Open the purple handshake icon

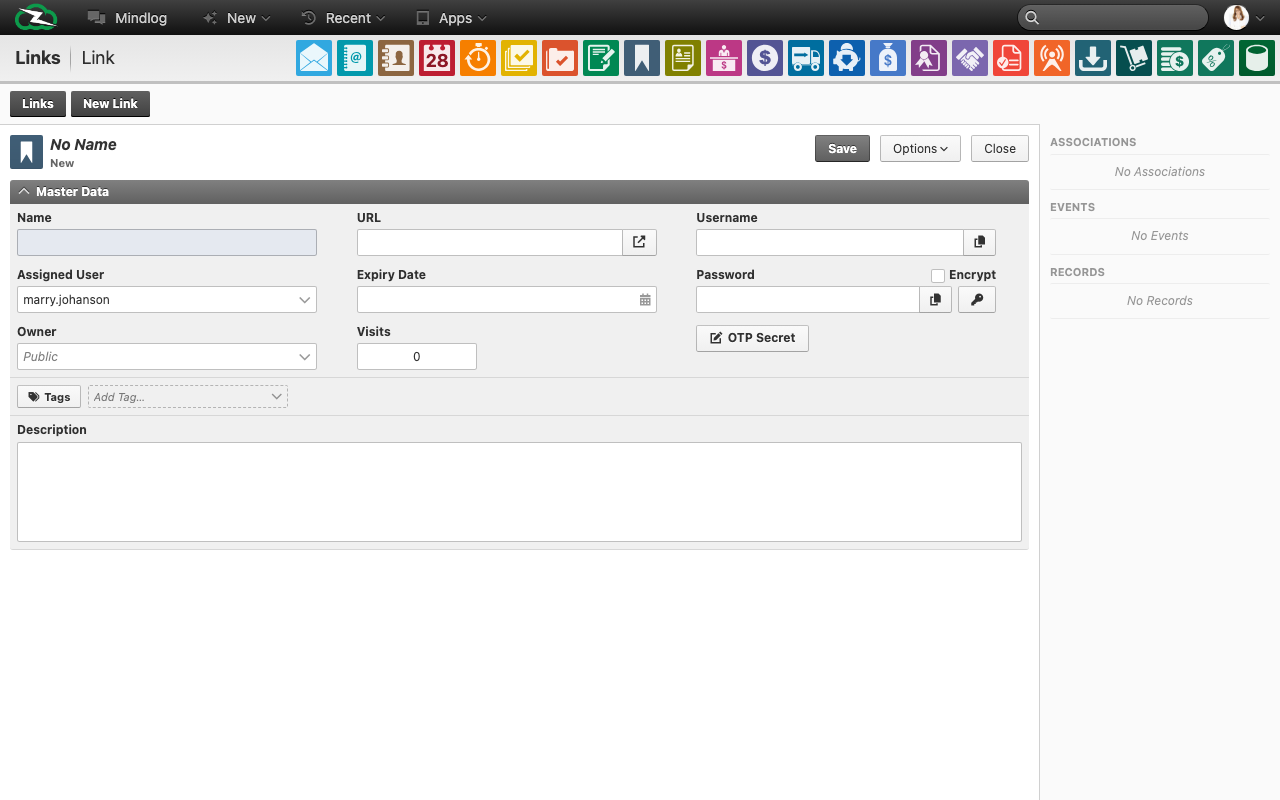point(970,58)
